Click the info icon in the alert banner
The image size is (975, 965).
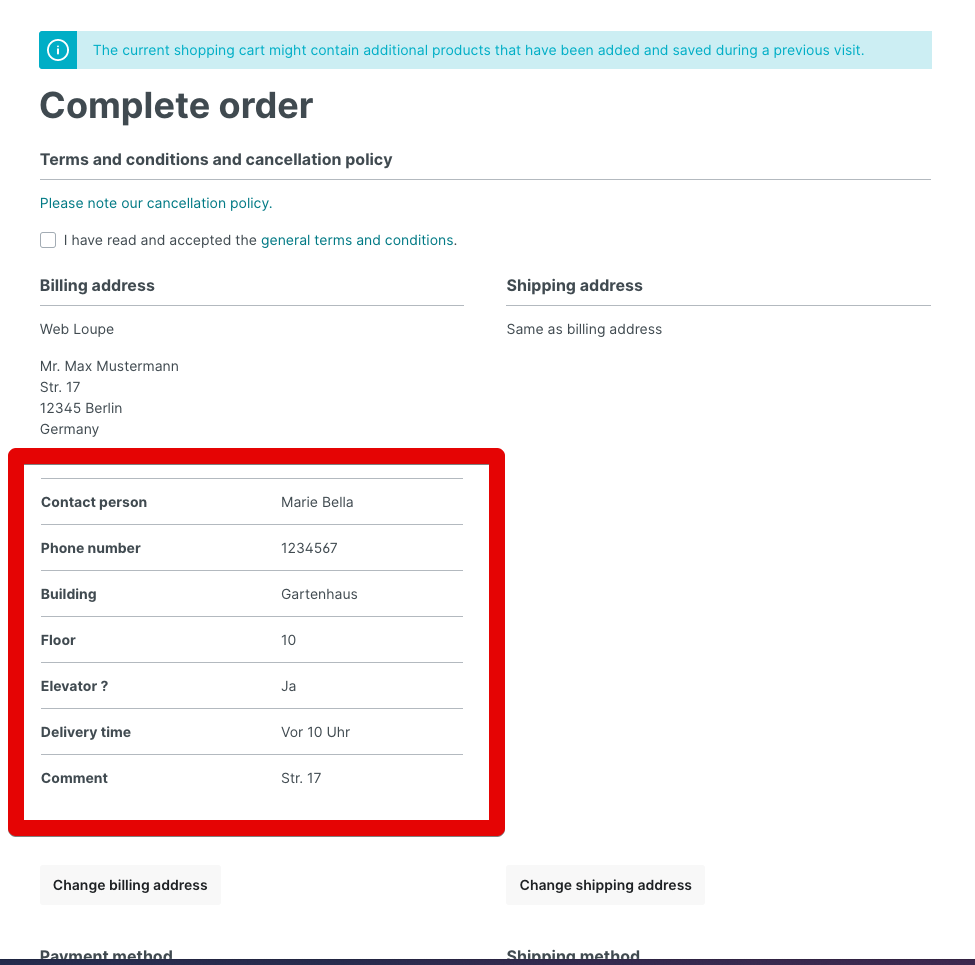pos(58,50)
